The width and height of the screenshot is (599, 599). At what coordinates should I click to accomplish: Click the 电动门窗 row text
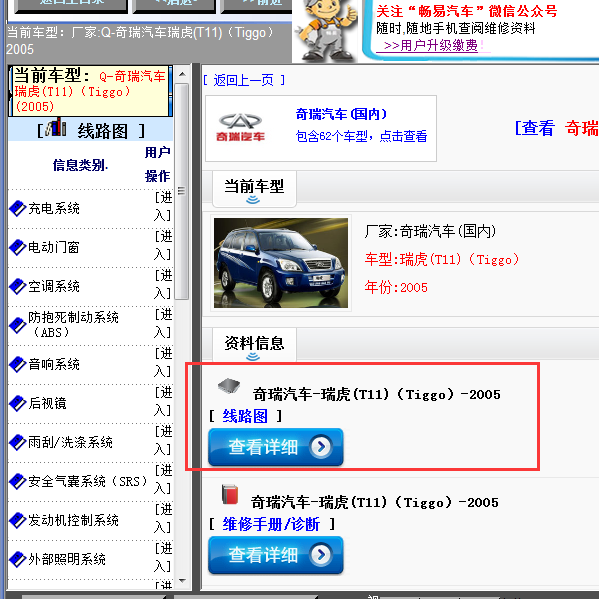[x=54, y=248]
